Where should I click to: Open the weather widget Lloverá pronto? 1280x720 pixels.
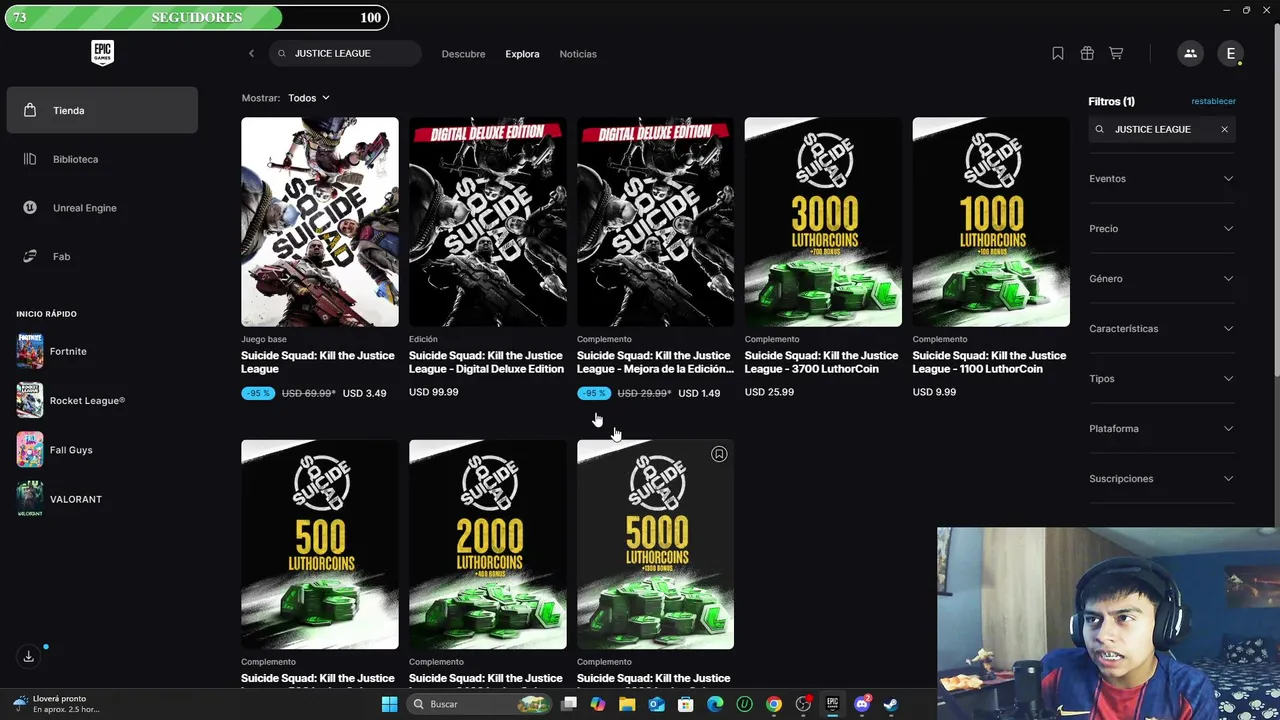[x=57, y=704]
